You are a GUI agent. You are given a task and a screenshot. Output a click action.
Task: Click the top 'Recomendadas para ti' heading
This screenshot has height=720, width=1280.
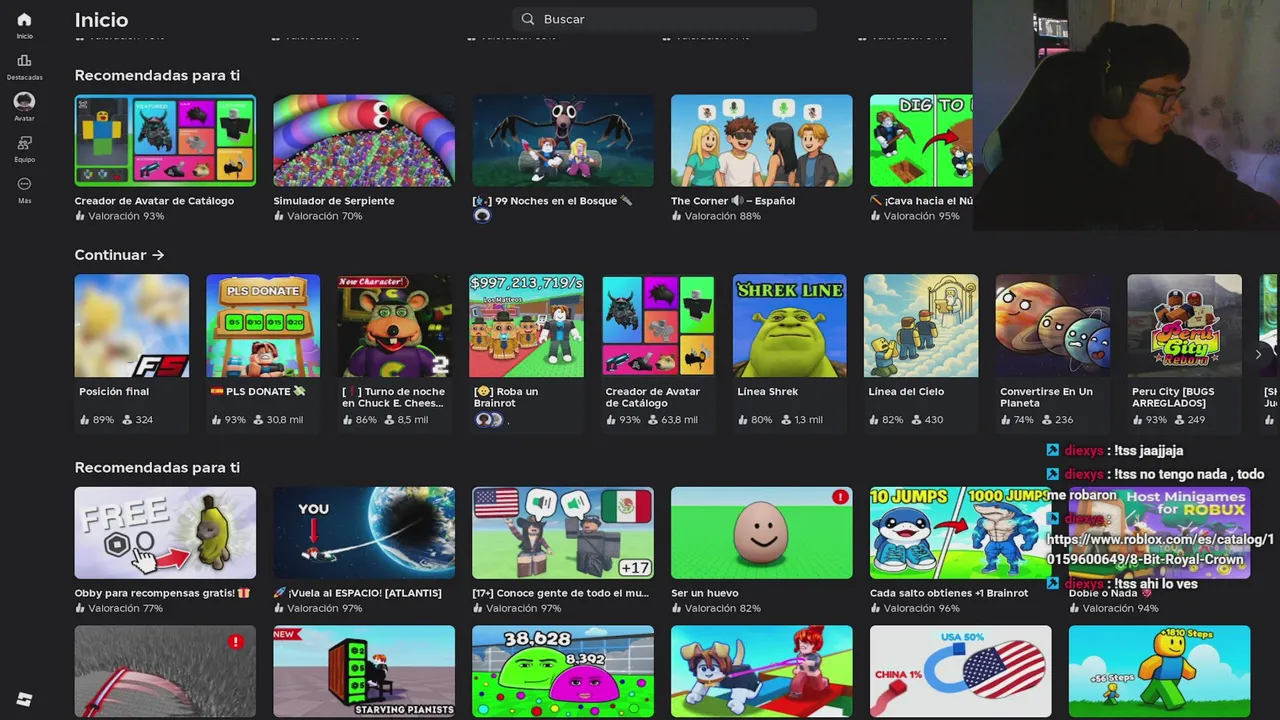(x=157, y=75)
